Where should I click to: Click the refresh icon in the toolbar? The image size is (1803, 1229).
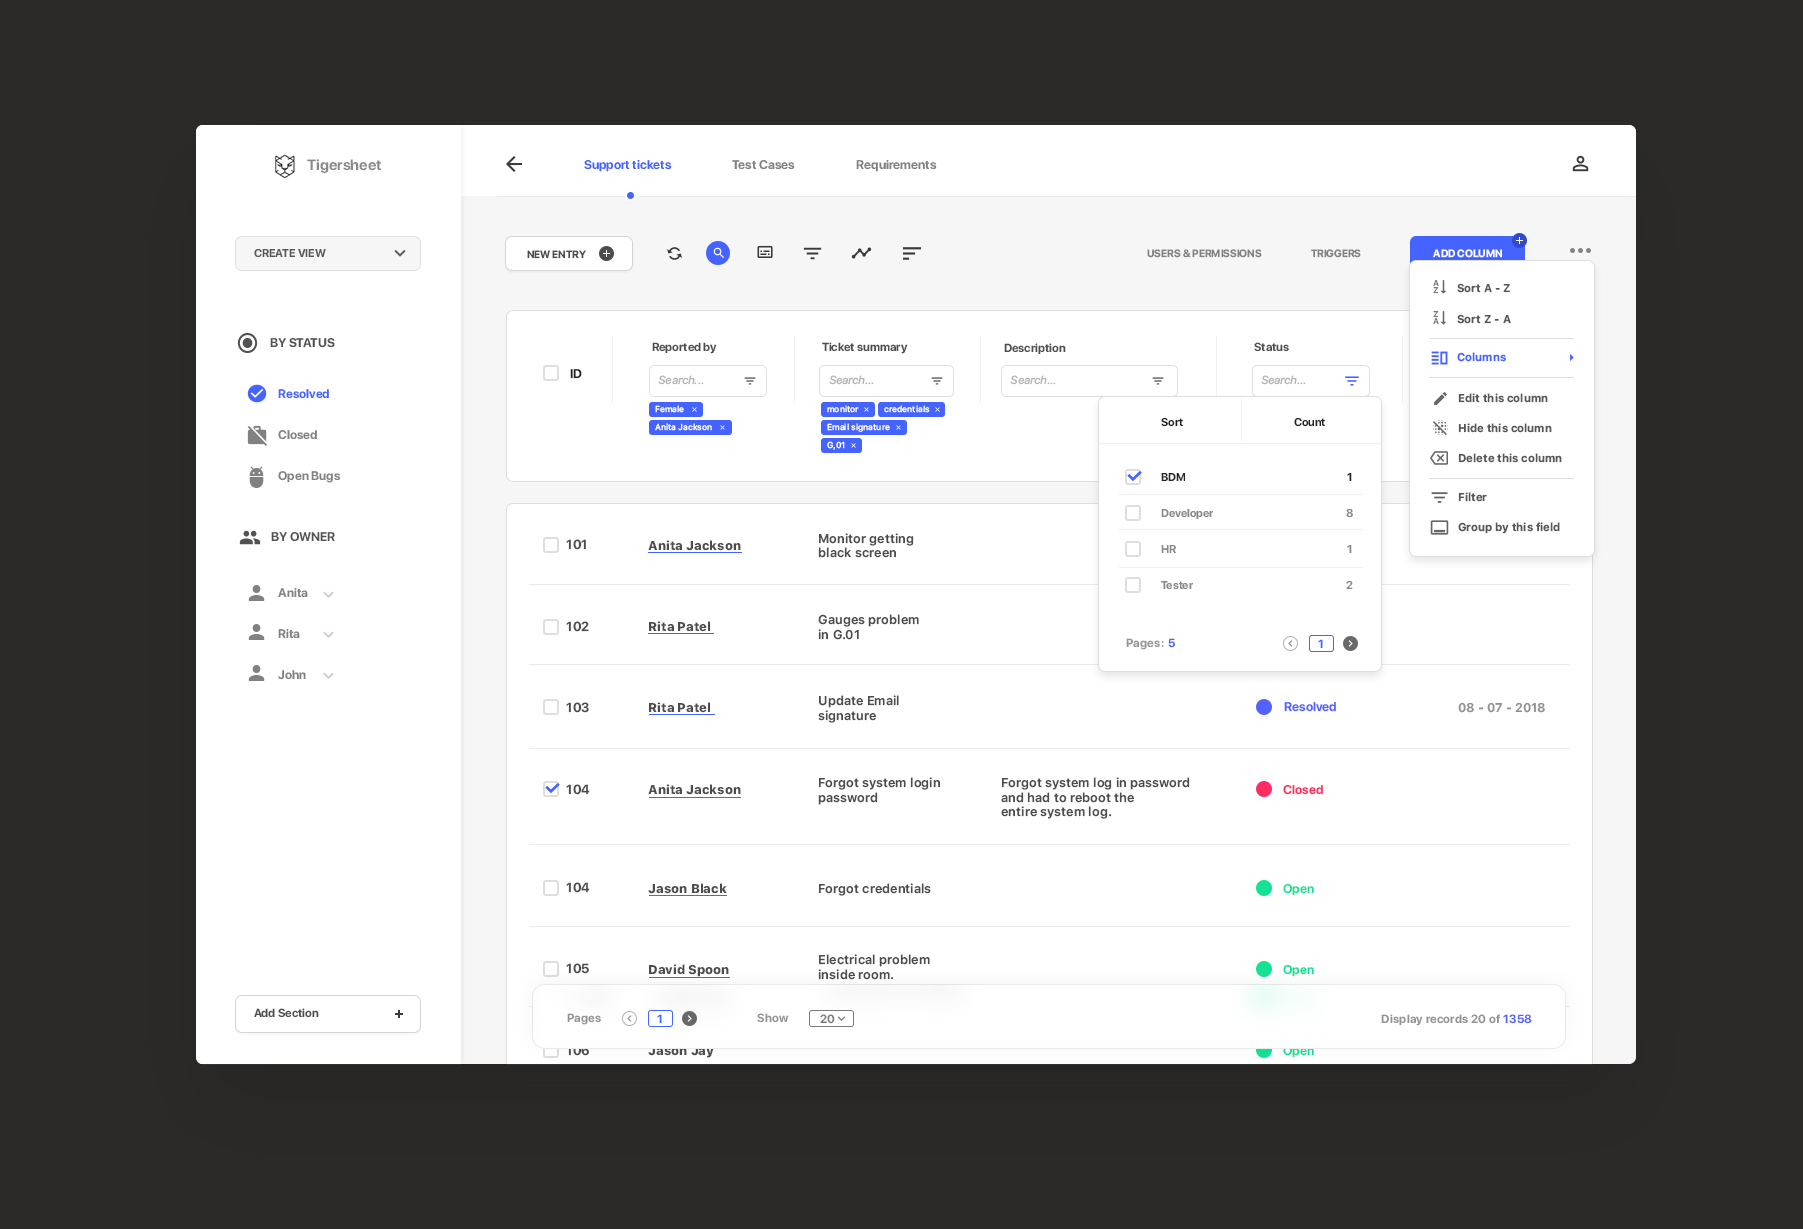[674, 254]
